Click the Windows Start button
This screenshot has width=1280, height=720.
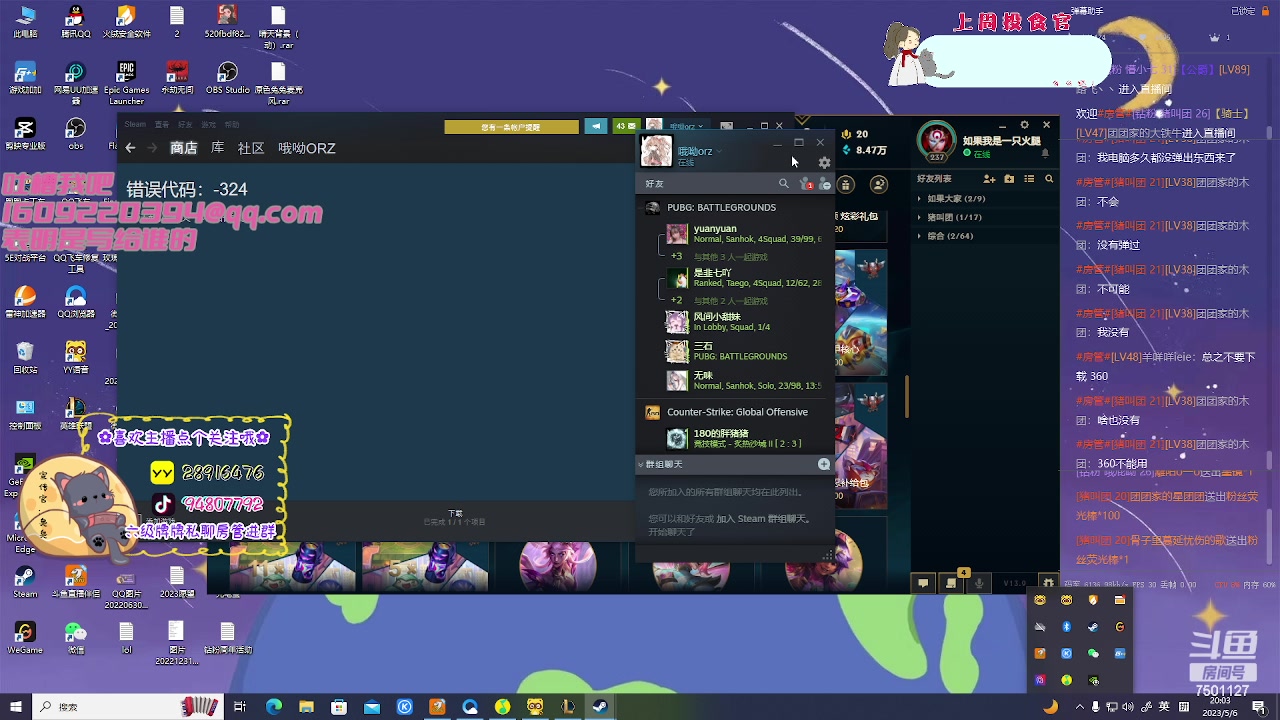(x=15, y=707)
